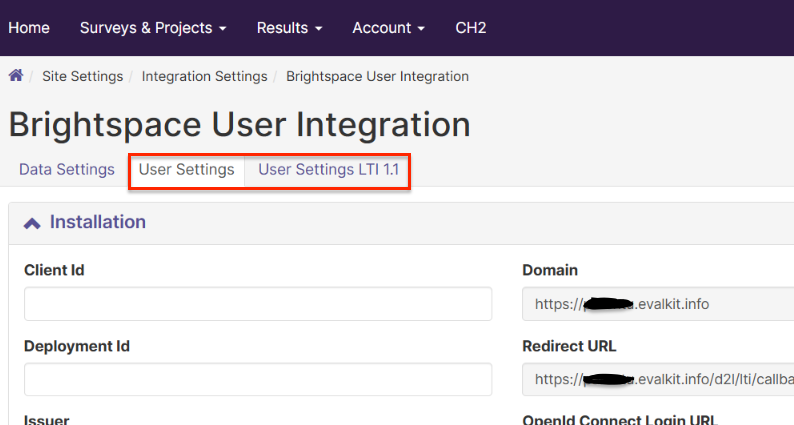794x425 pixels.
Task: Switch to User Settings LTI 1.1 tab
Action: [329, 169]
